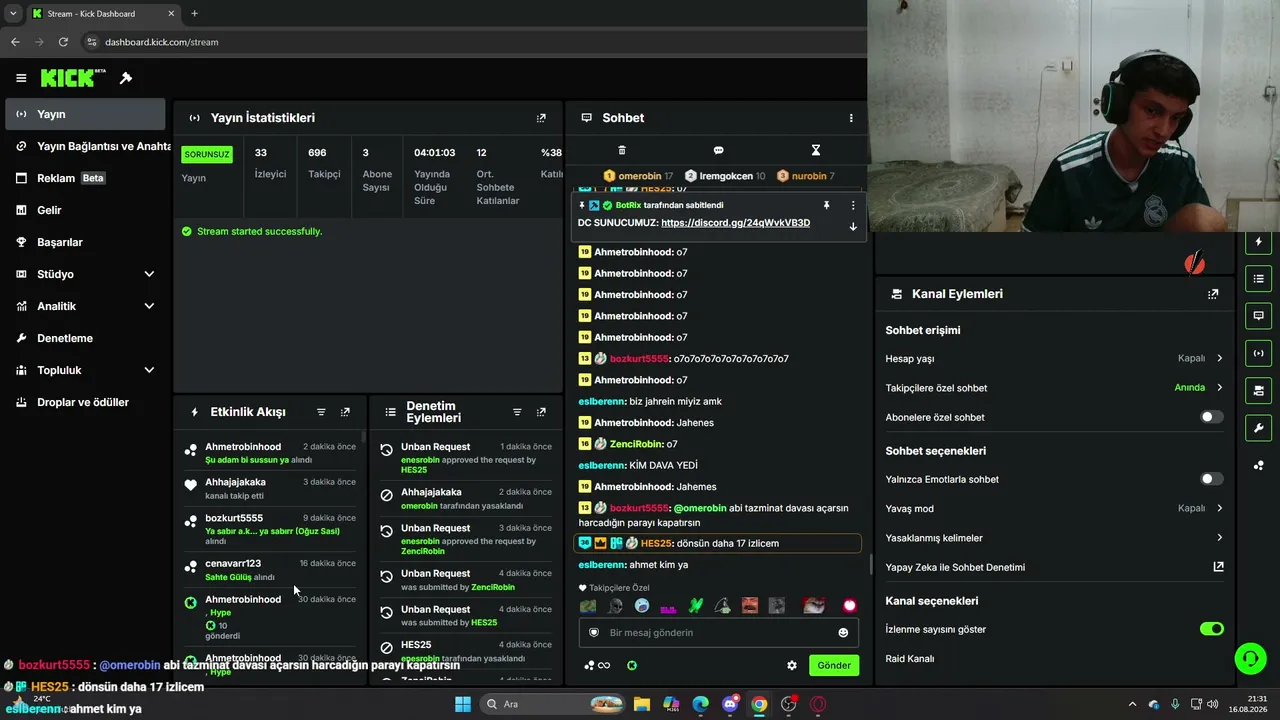Screen dimensions: 1280x720
Task: Click the hourglass icon in chat toolbar
Action: (815, 150)
